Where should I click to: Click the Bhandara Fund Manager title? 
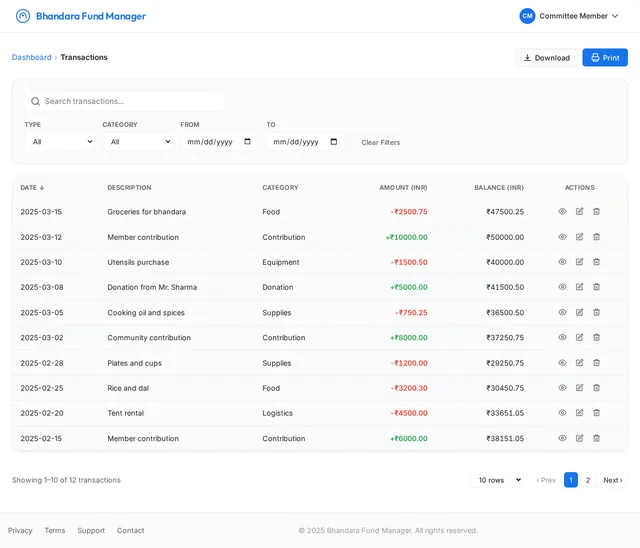coord(91,16)
